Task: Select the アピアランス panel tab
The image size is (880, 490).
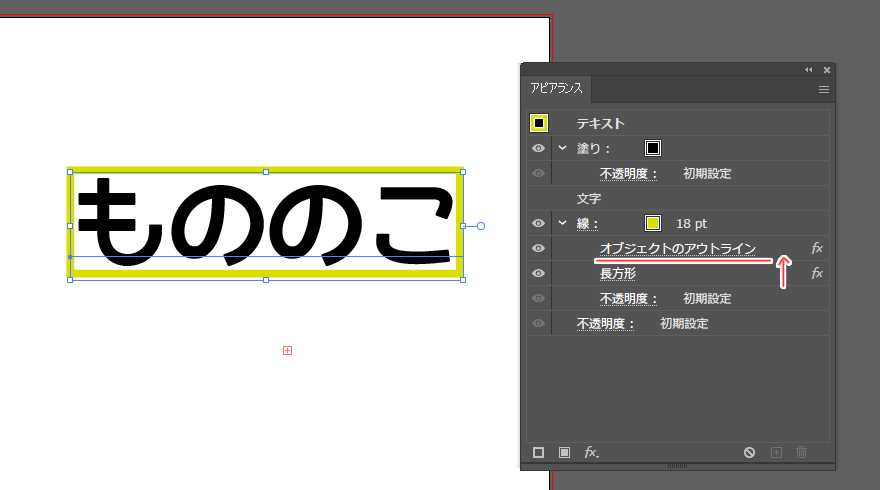Action: pos(556,89)
